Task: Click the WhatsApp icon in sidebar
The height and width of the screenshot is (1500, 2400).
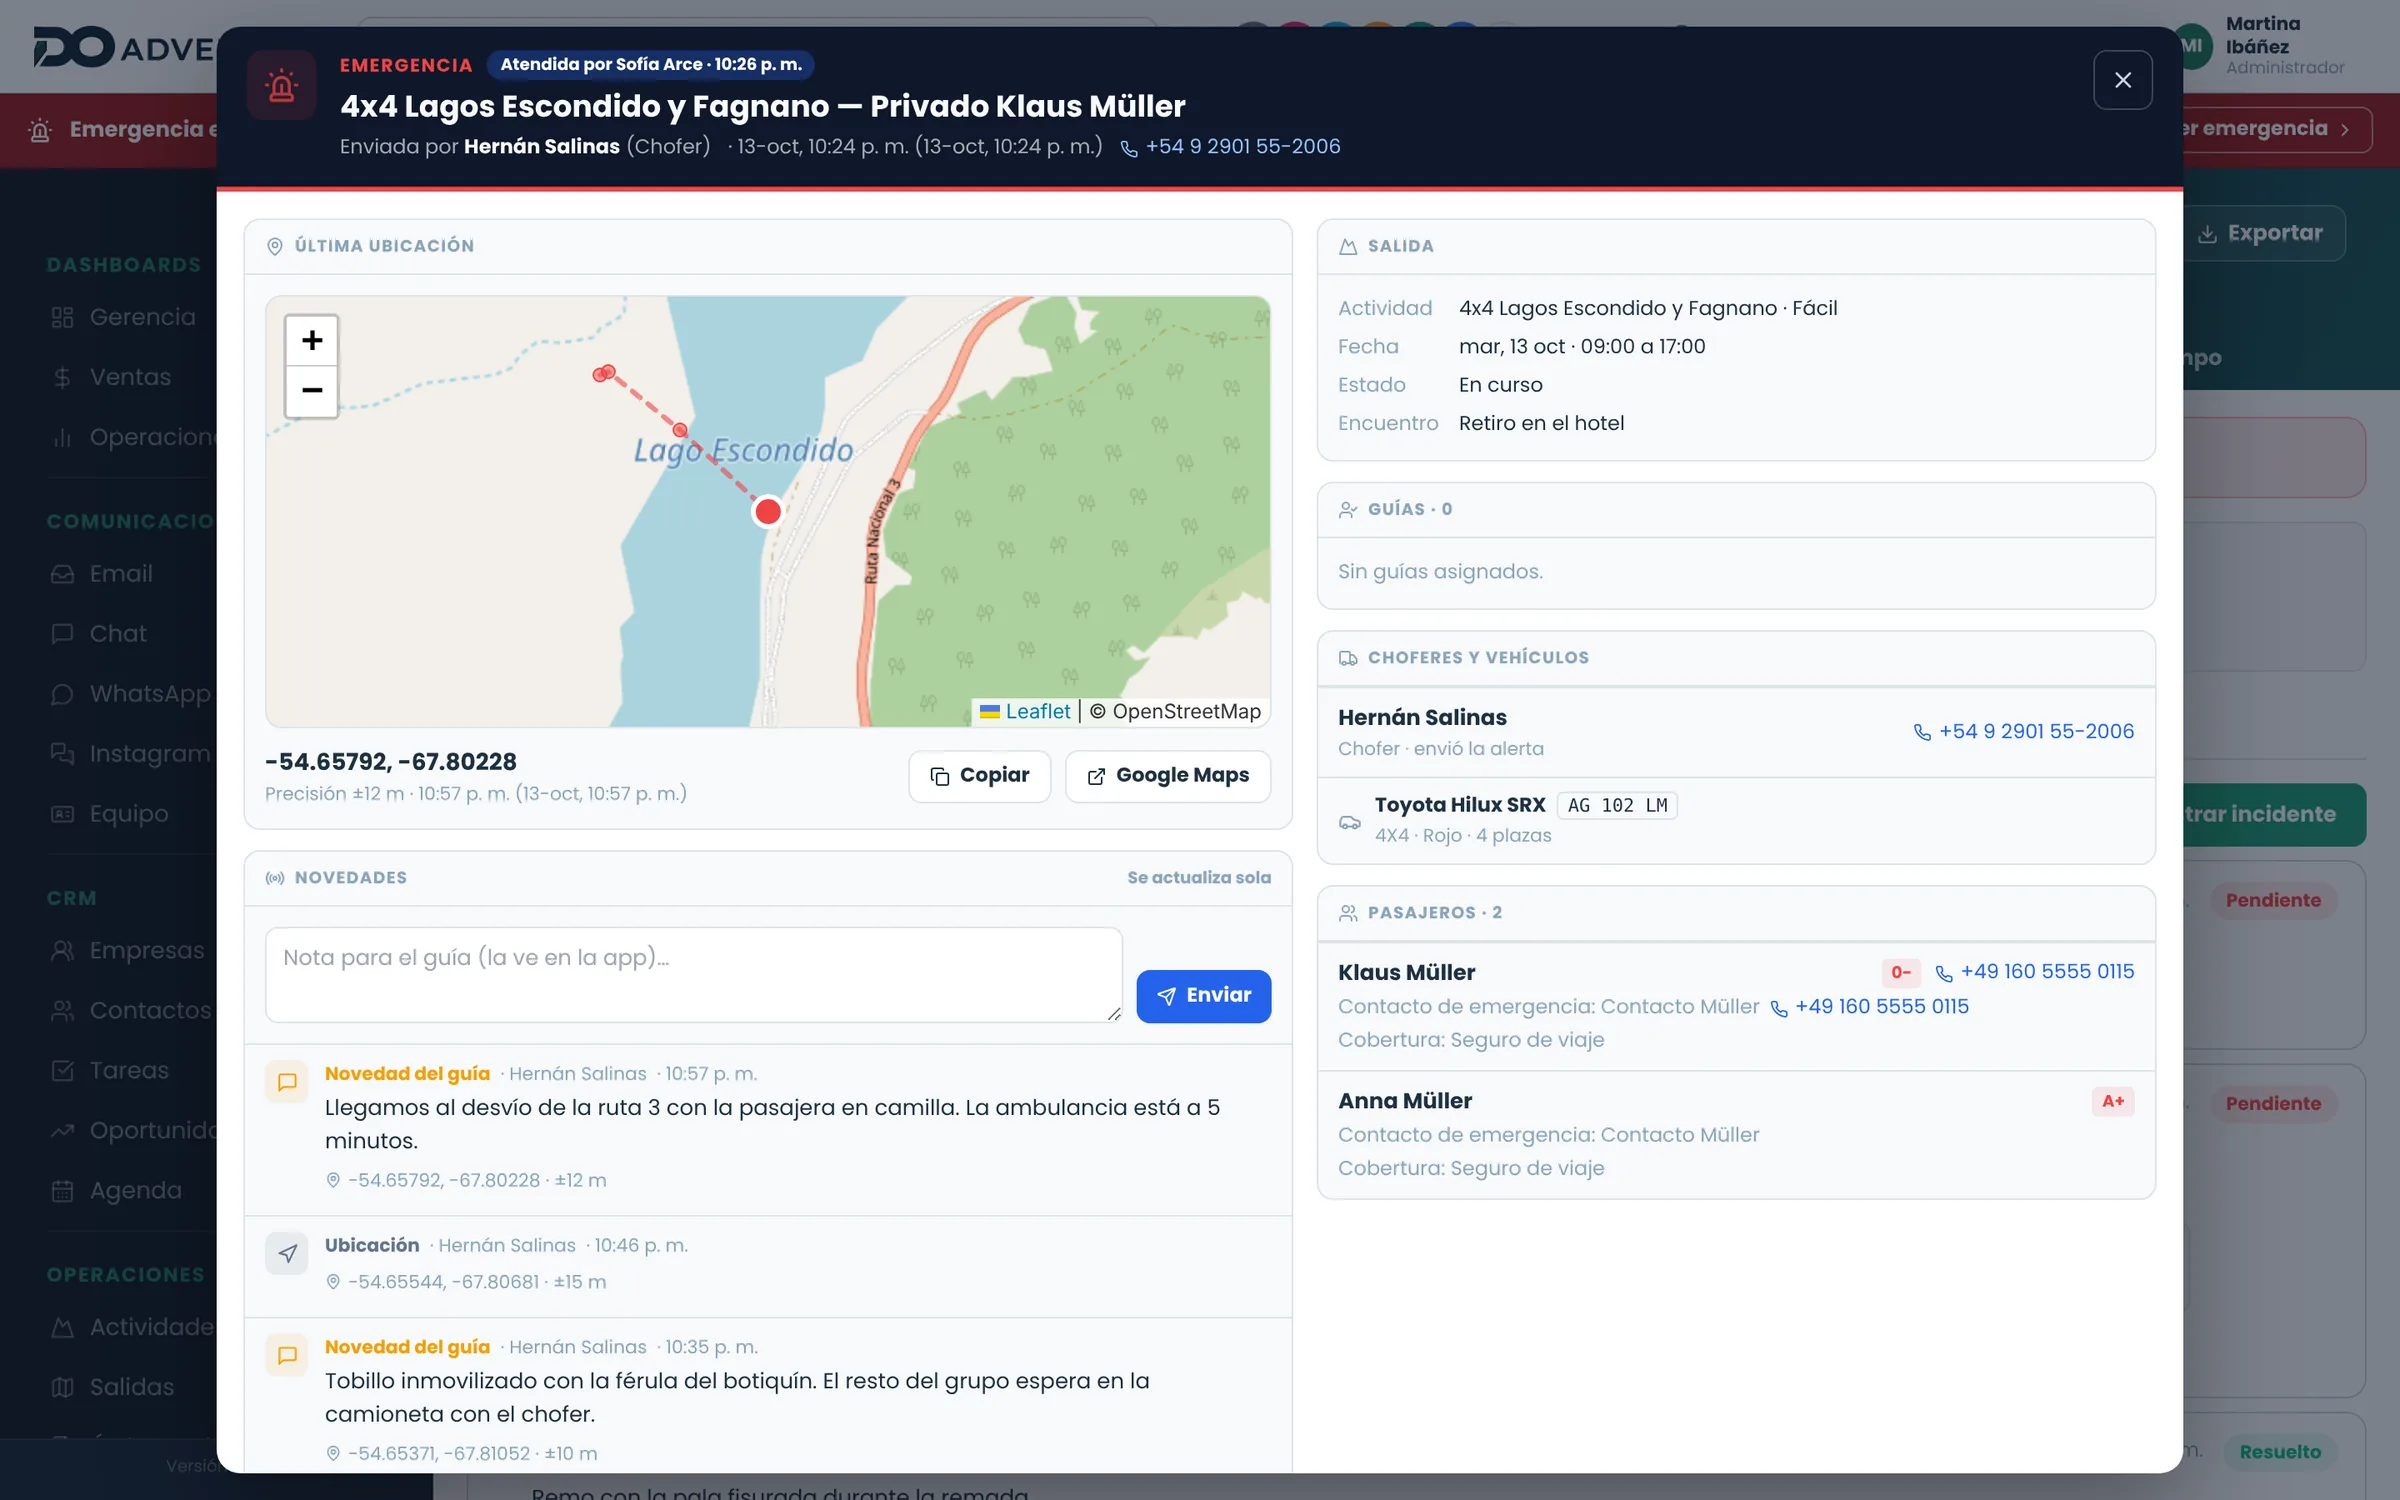Action: [x=62, y=695]
